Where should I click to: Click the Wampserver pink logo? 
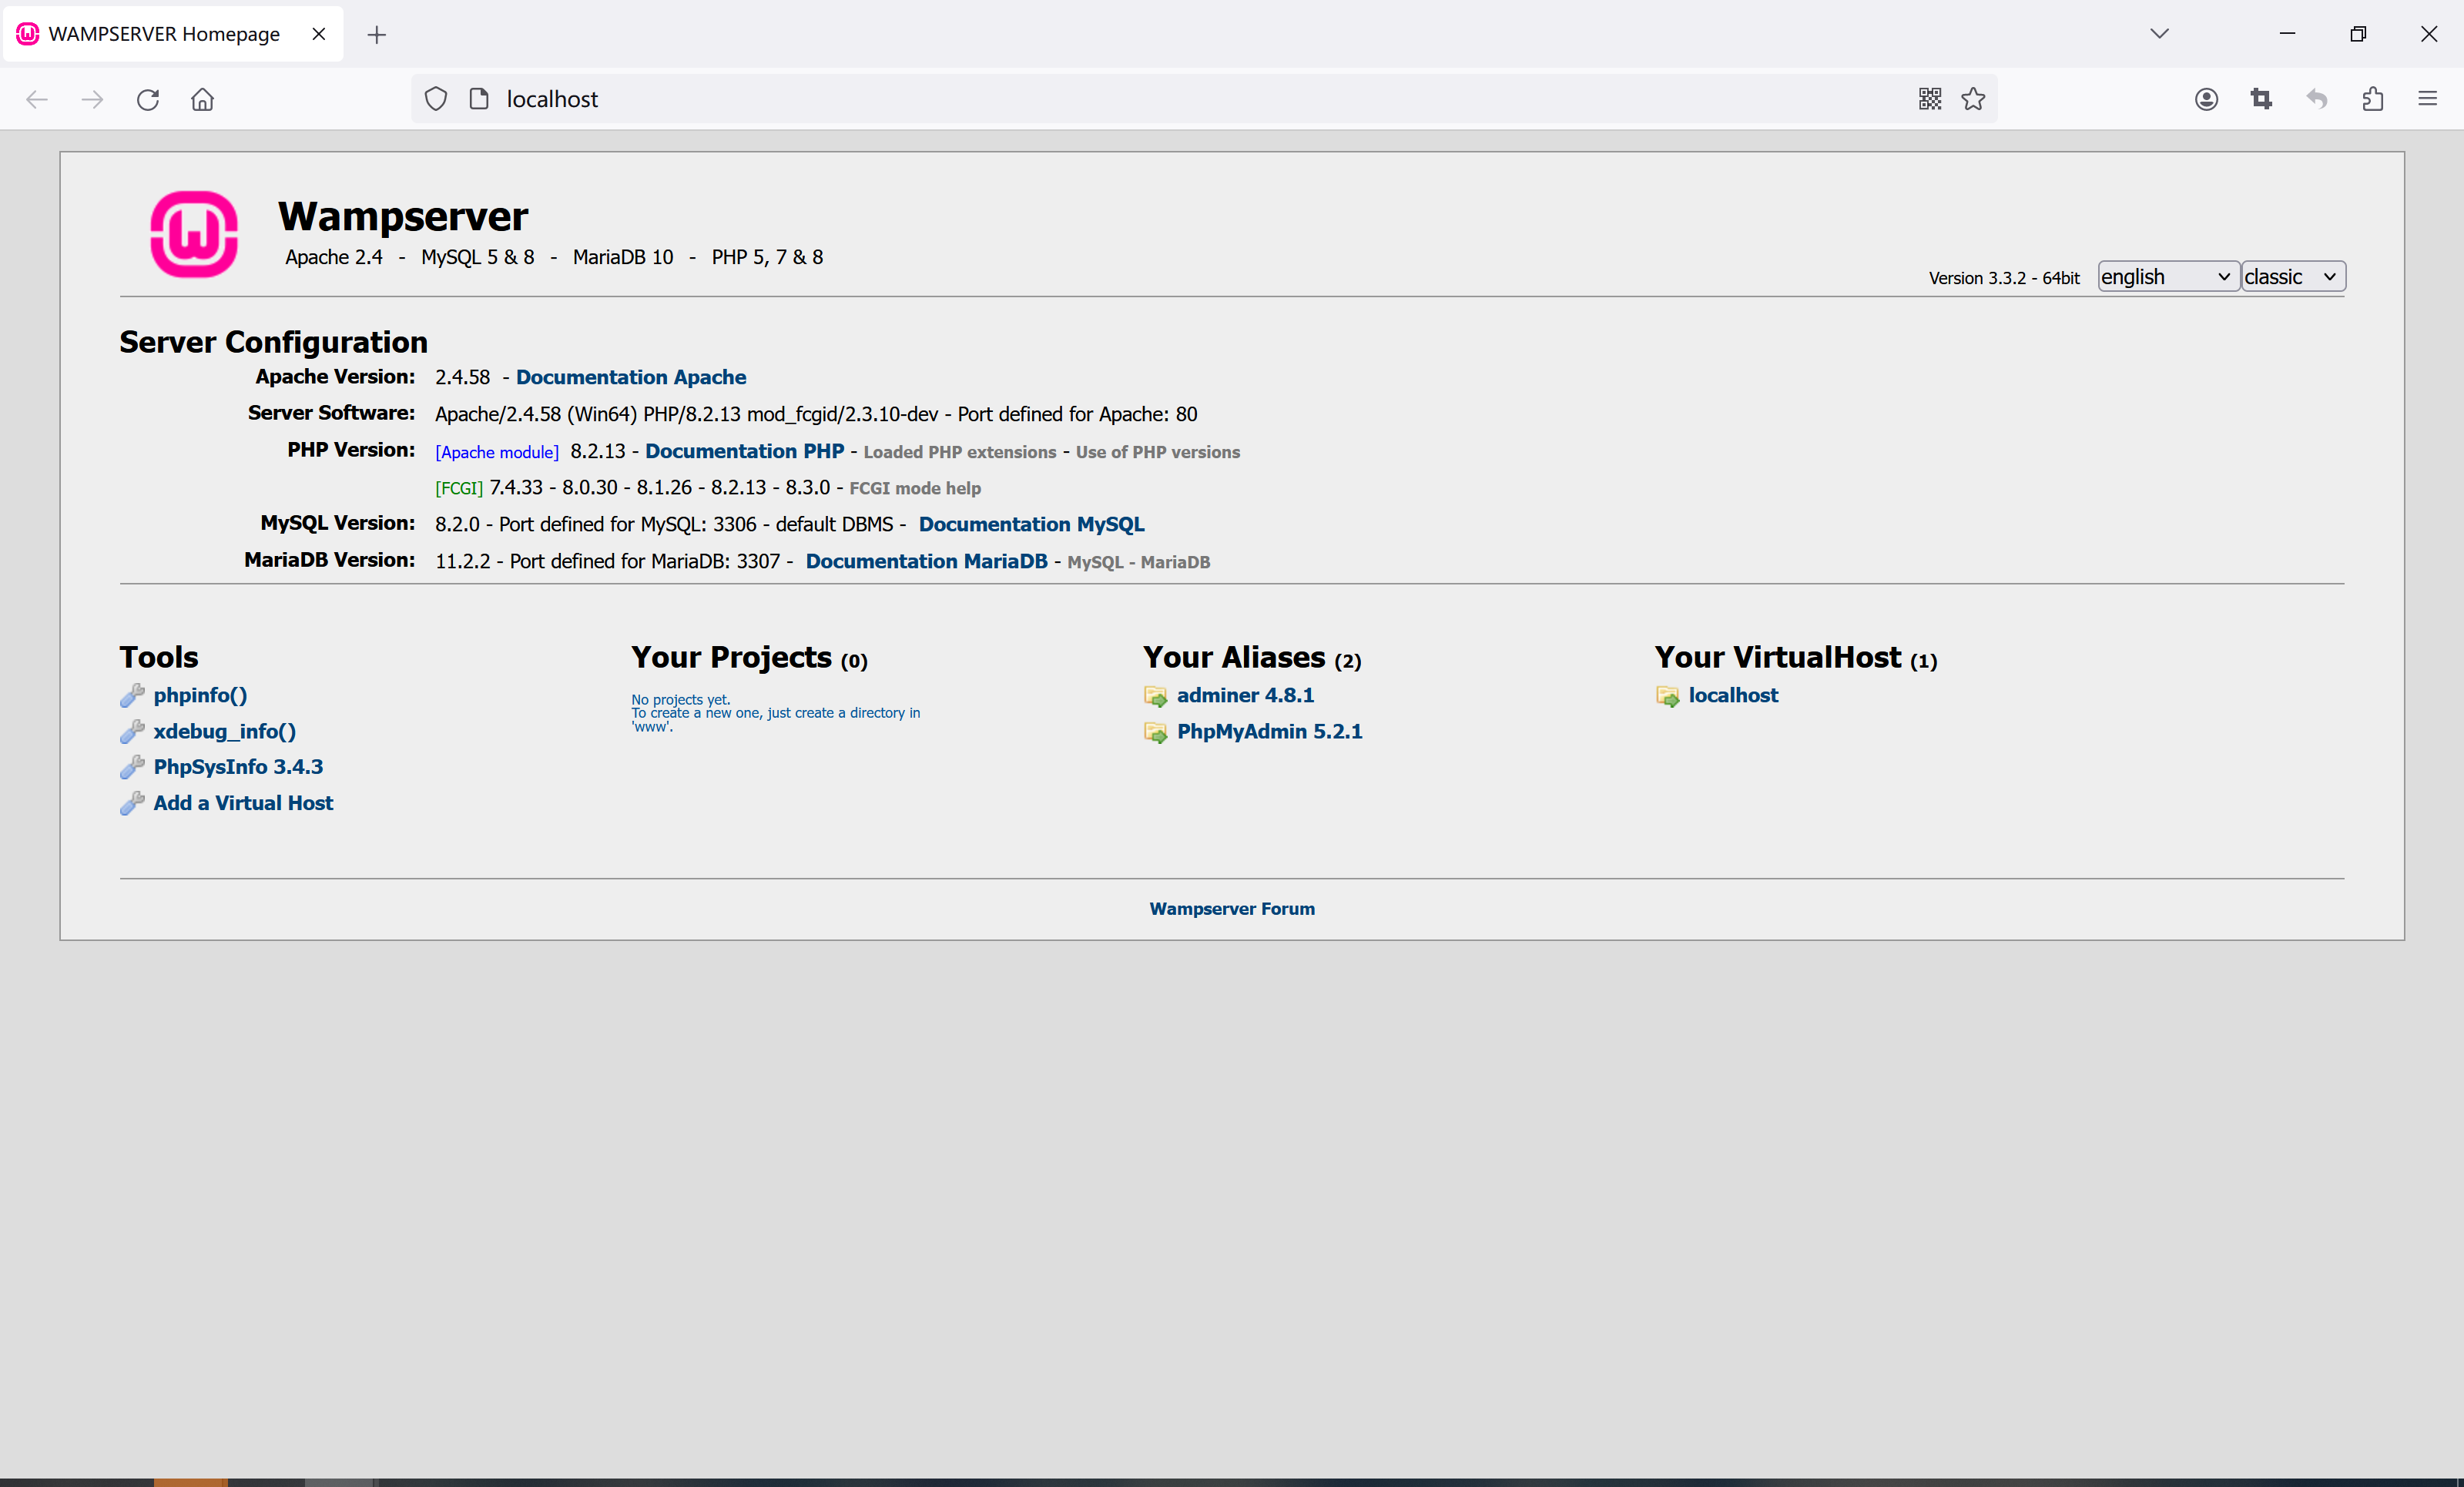tap(194, 234)
